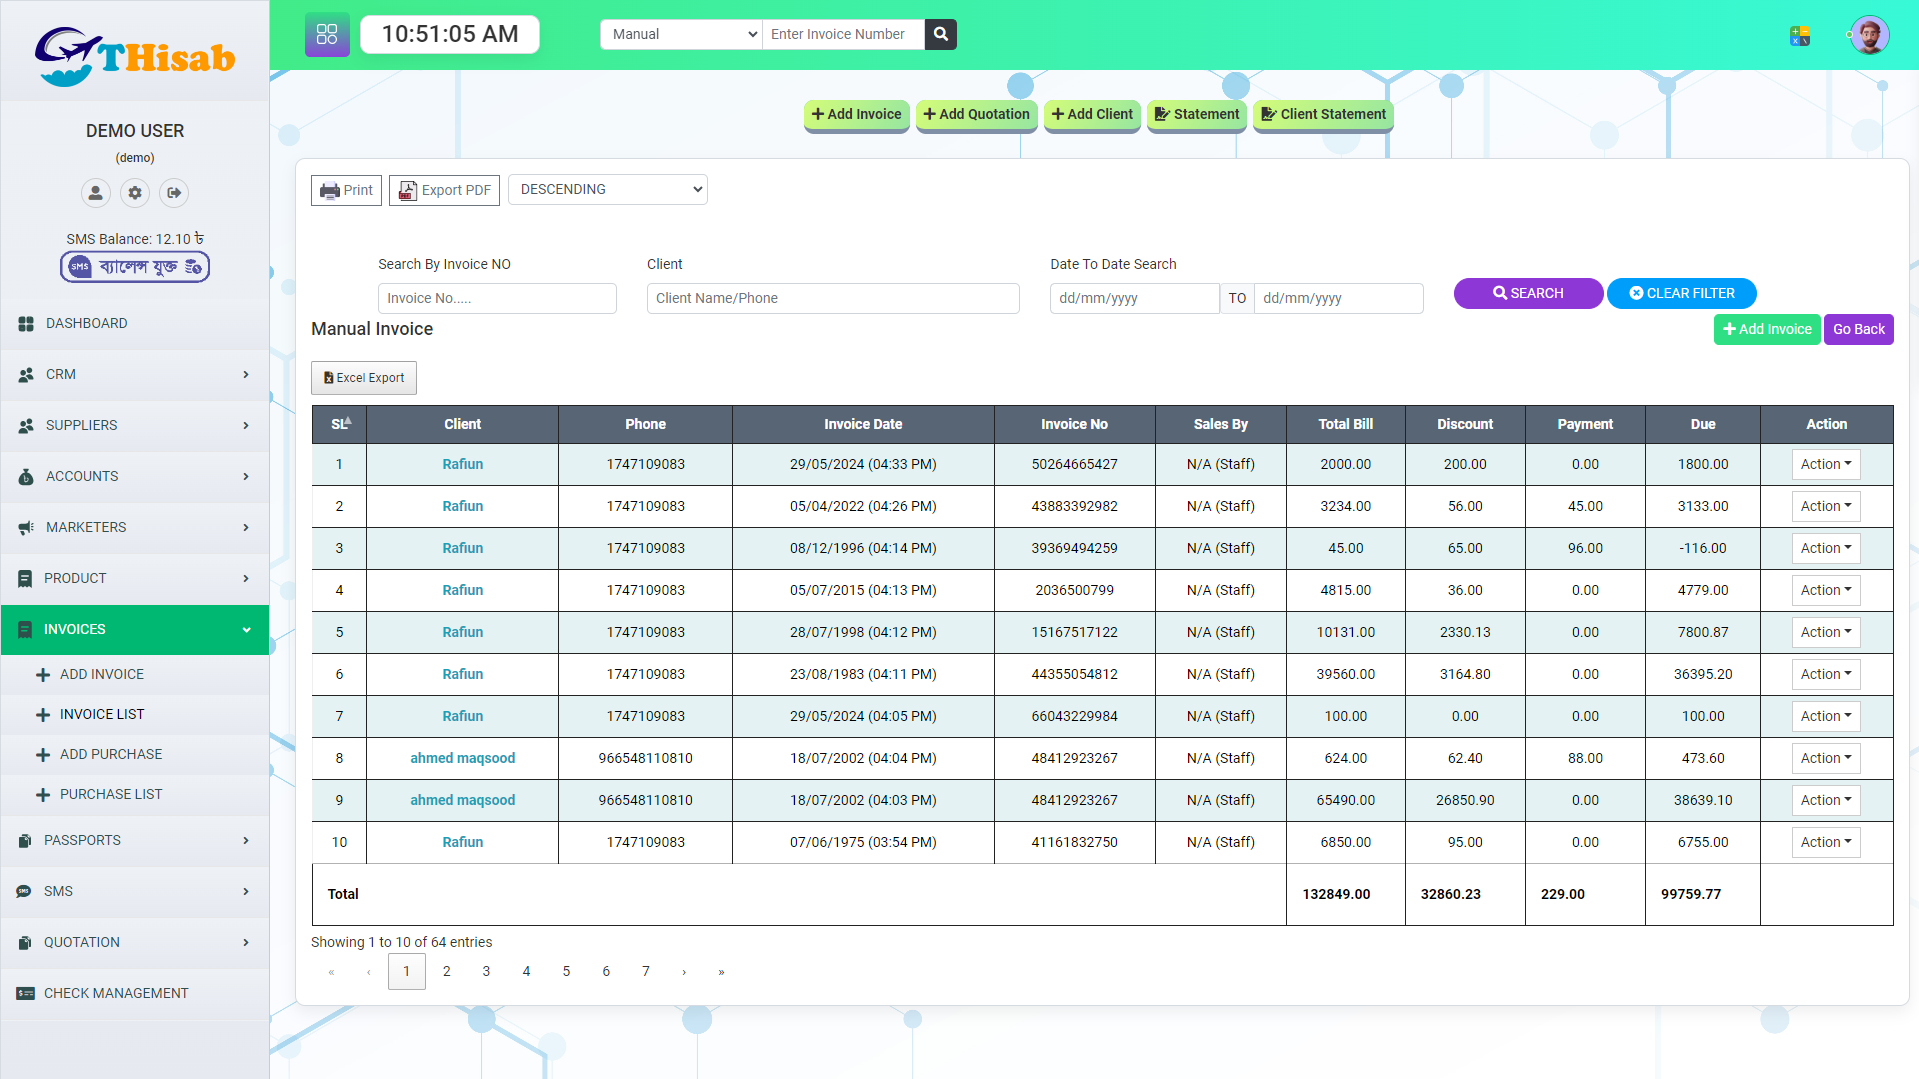Open the profile icon under Demo User
1919x1079 pixels.
click(x=95, y=193)
